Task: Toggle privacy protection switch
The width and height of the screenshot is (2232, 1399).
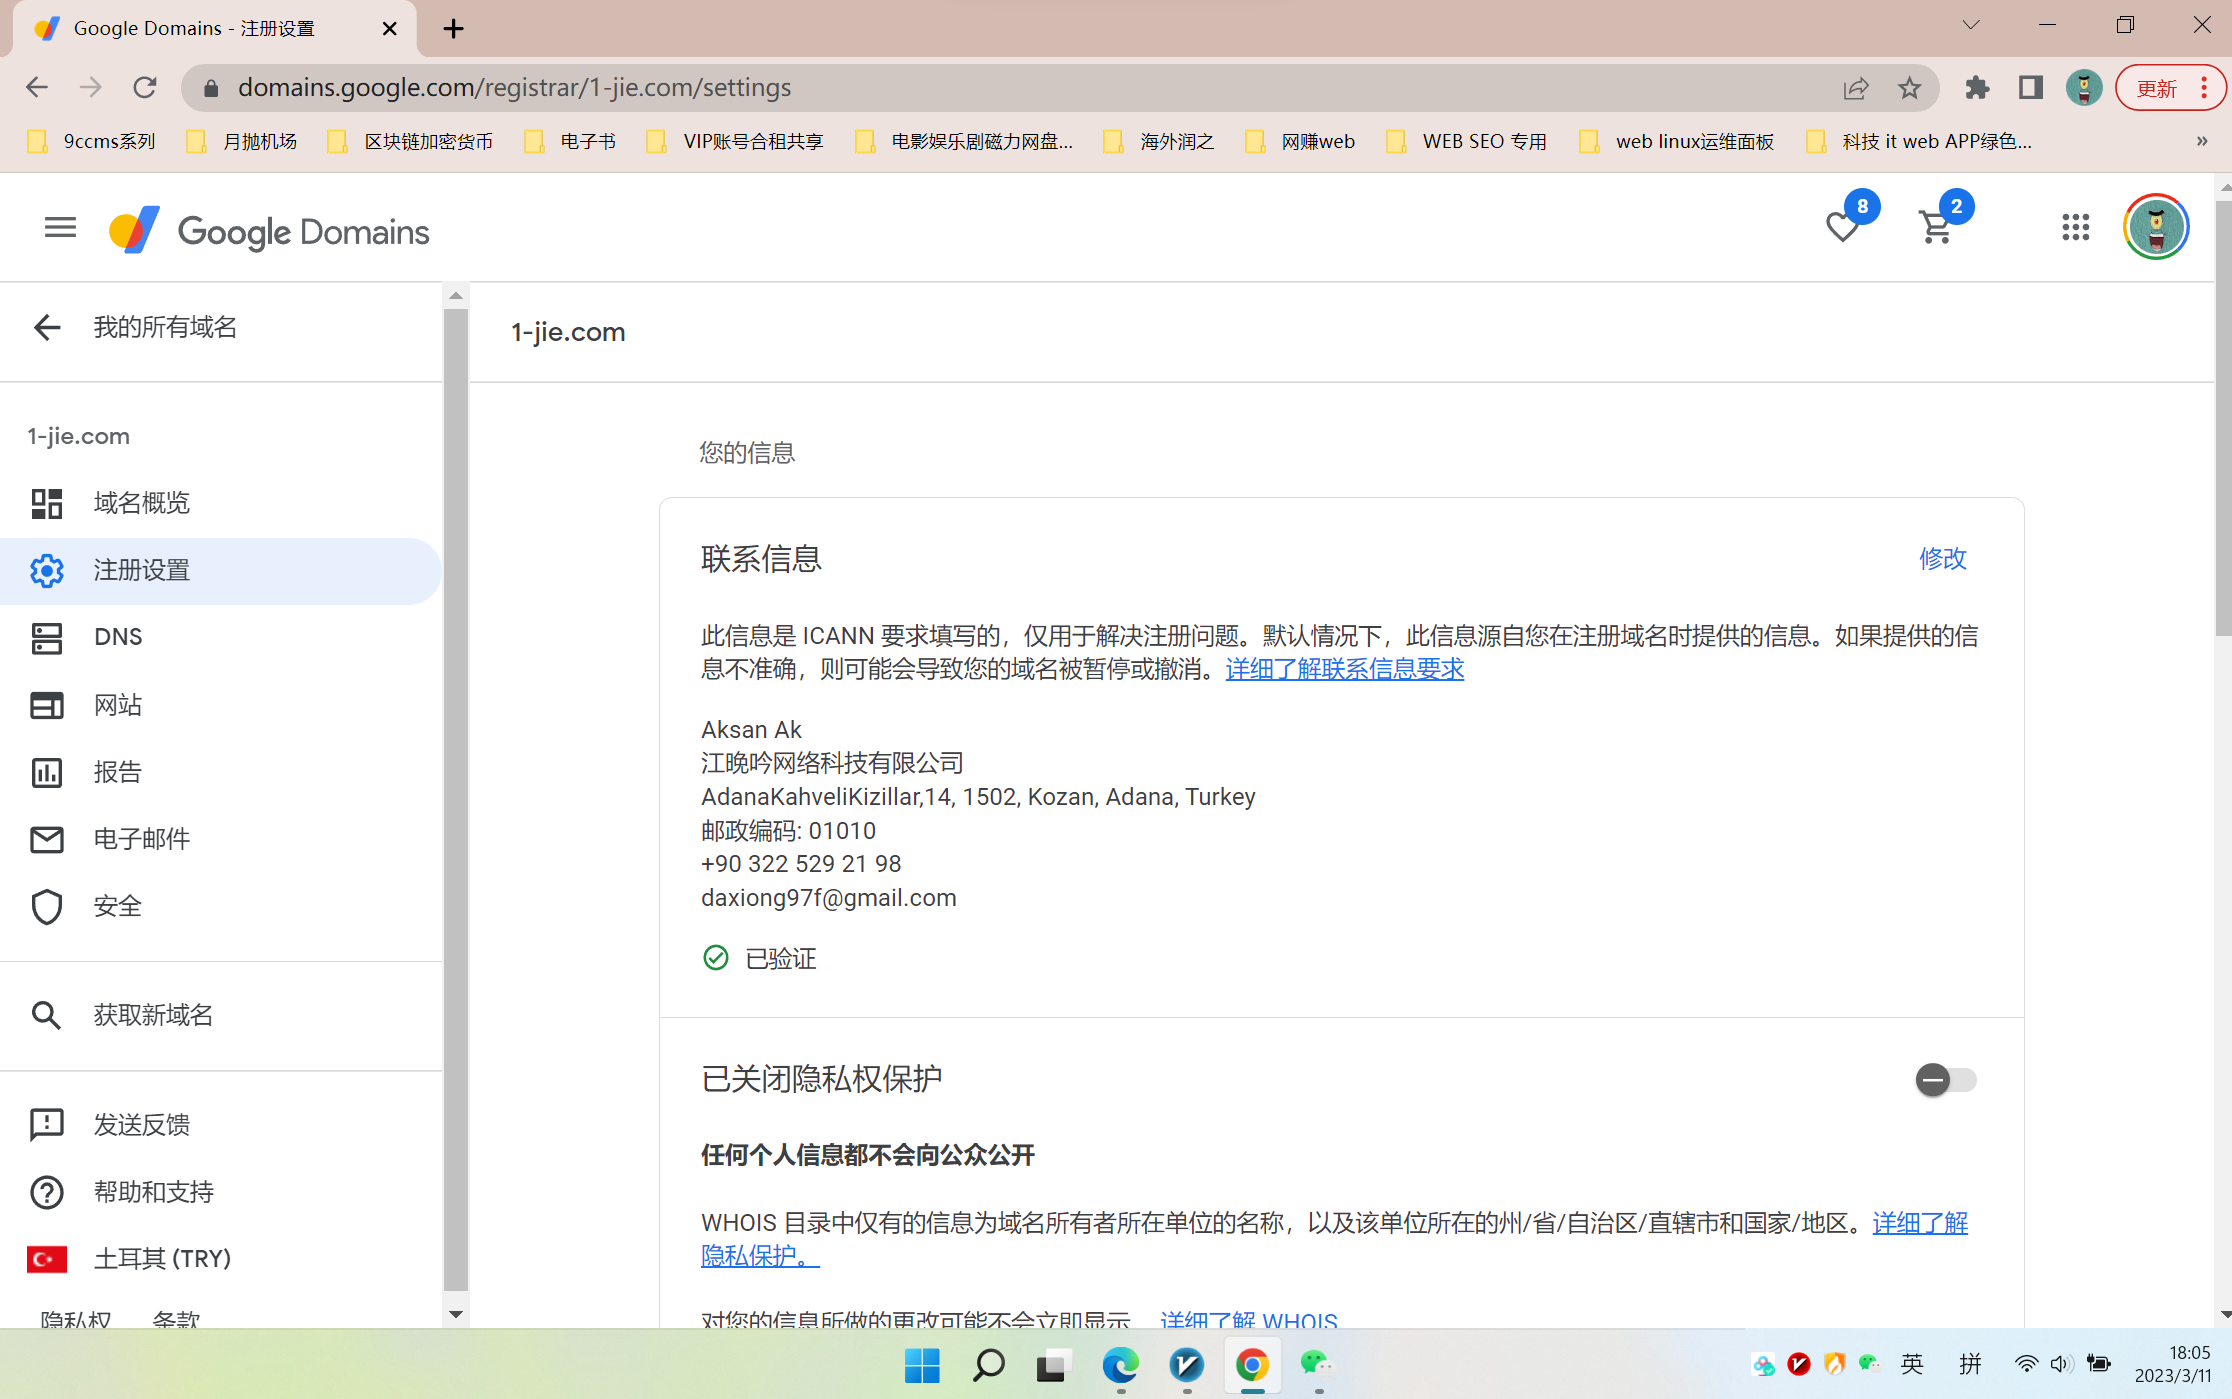Action: pos(1945,1080)
